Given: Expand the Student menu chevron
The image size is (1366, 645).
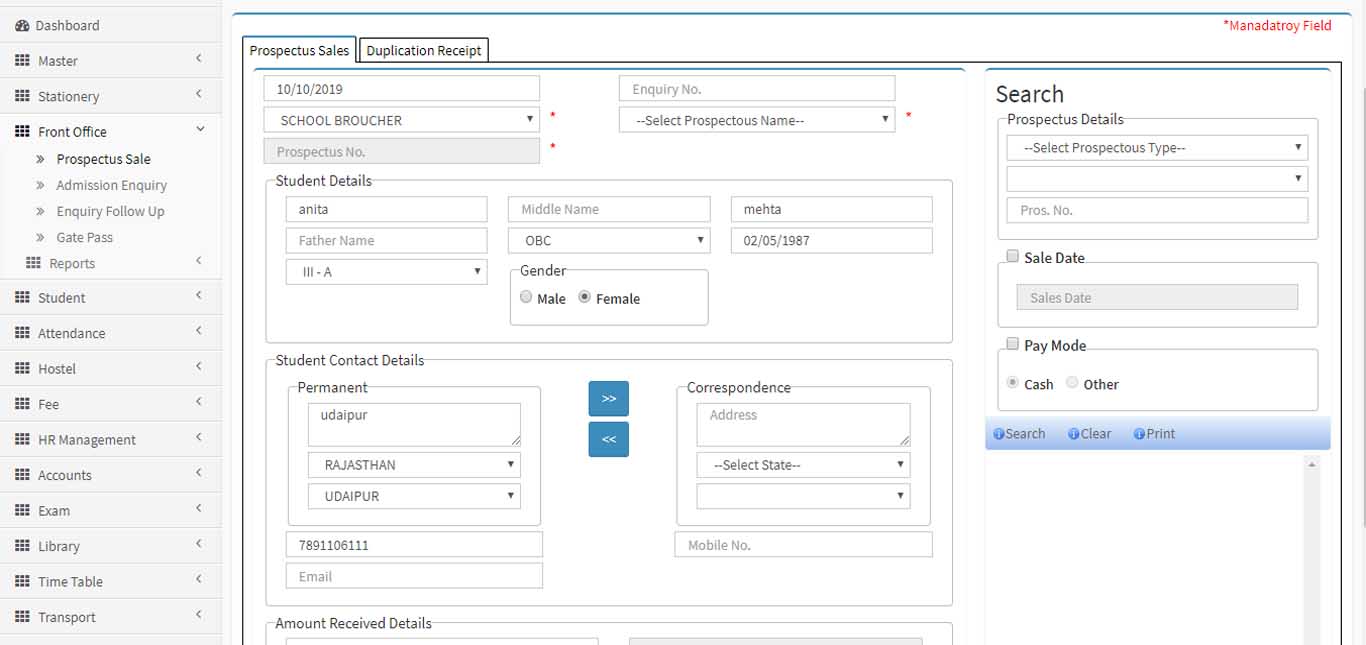Looking at the screenshot, I should pyautogui.click(x=199, y=295).
